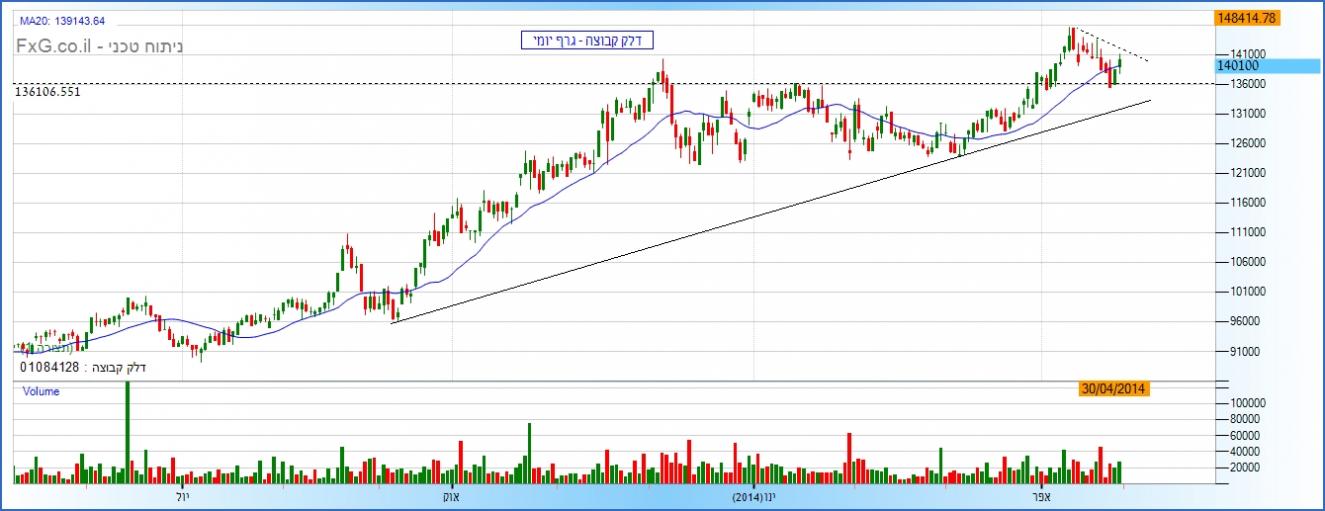Select the boxed Hebrew chart title
The height and width of the screenshot is (511, 1325).
[587, 40]
